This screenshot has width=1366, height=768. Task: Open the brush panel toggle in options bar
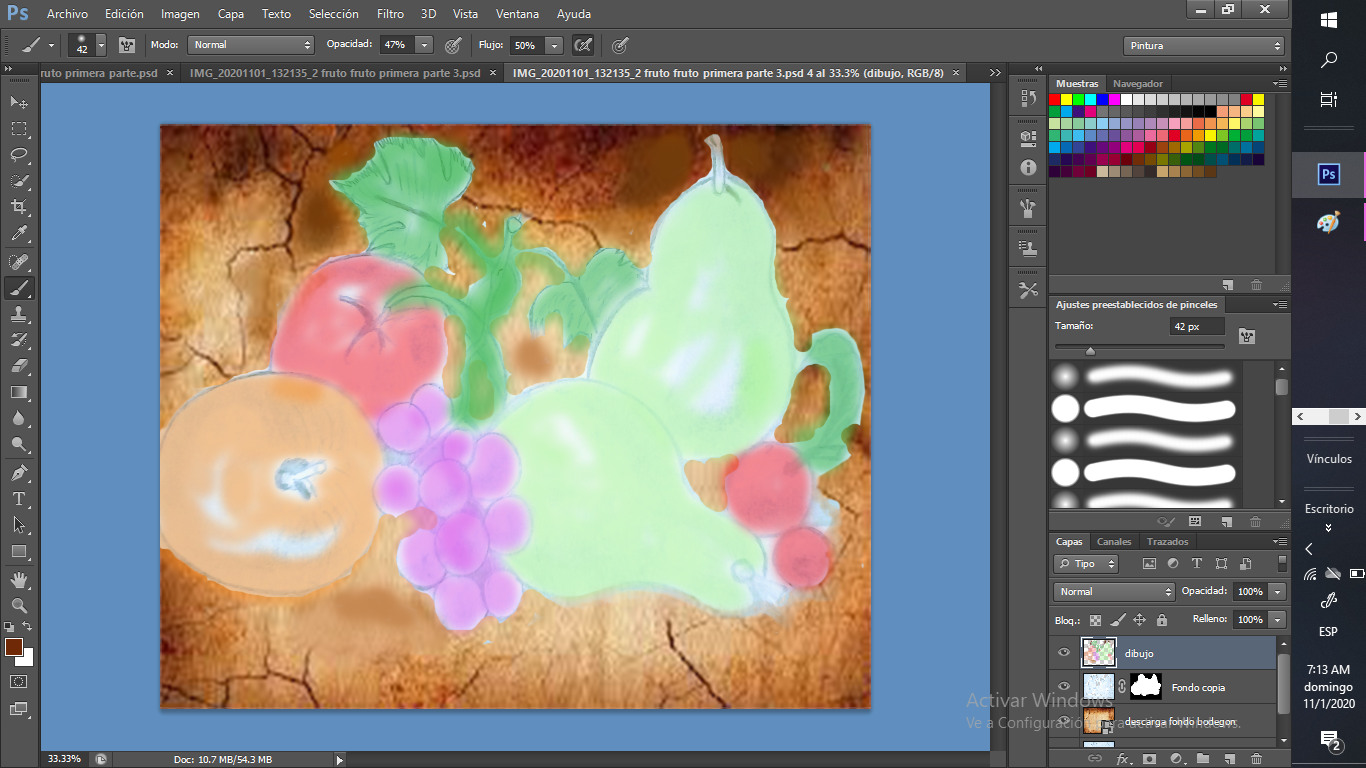(127, 45)
